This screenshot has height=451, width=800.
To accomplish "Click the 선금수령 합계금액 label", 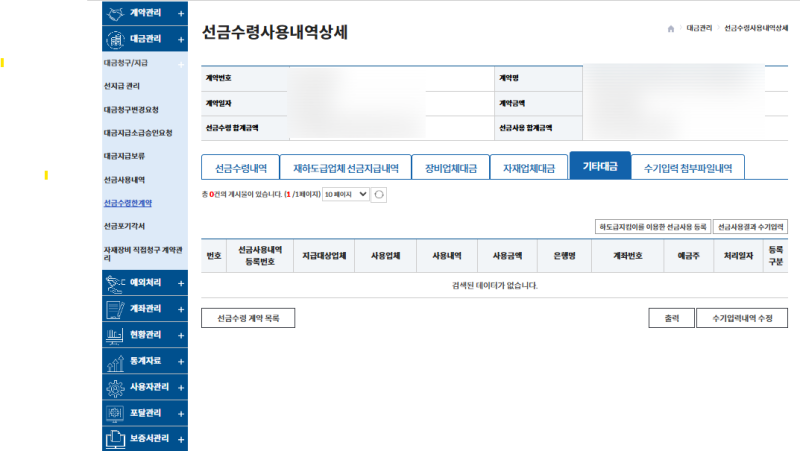I will click(x=232, y=128).
